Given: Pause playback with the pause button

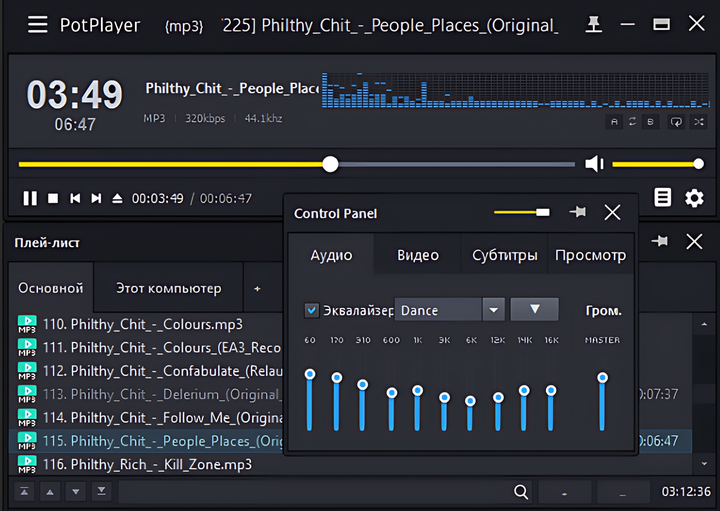Looking at the screenshot, I should coord(30,198).
